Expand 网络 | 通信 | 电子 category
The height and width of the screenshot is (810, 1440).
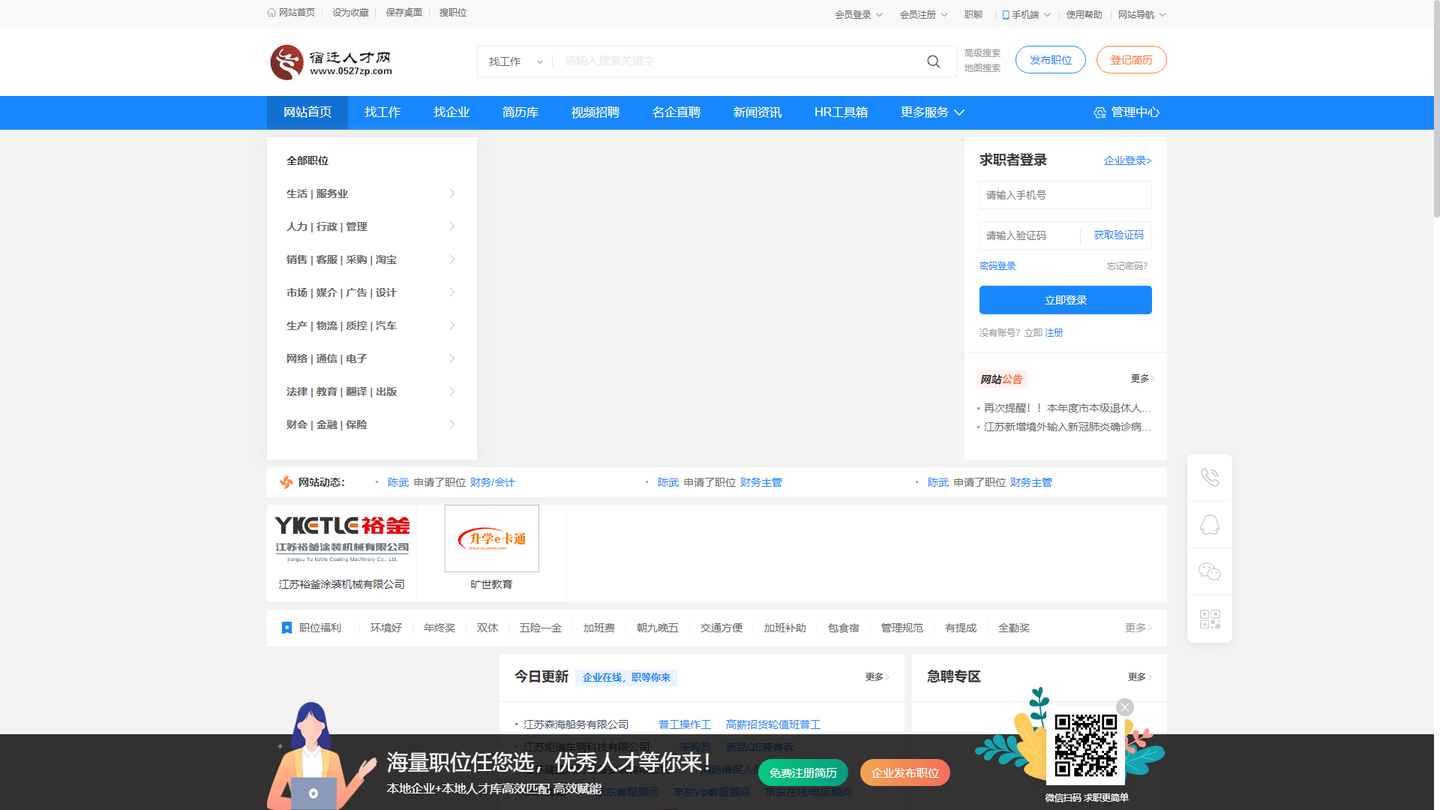coord(371,359)
